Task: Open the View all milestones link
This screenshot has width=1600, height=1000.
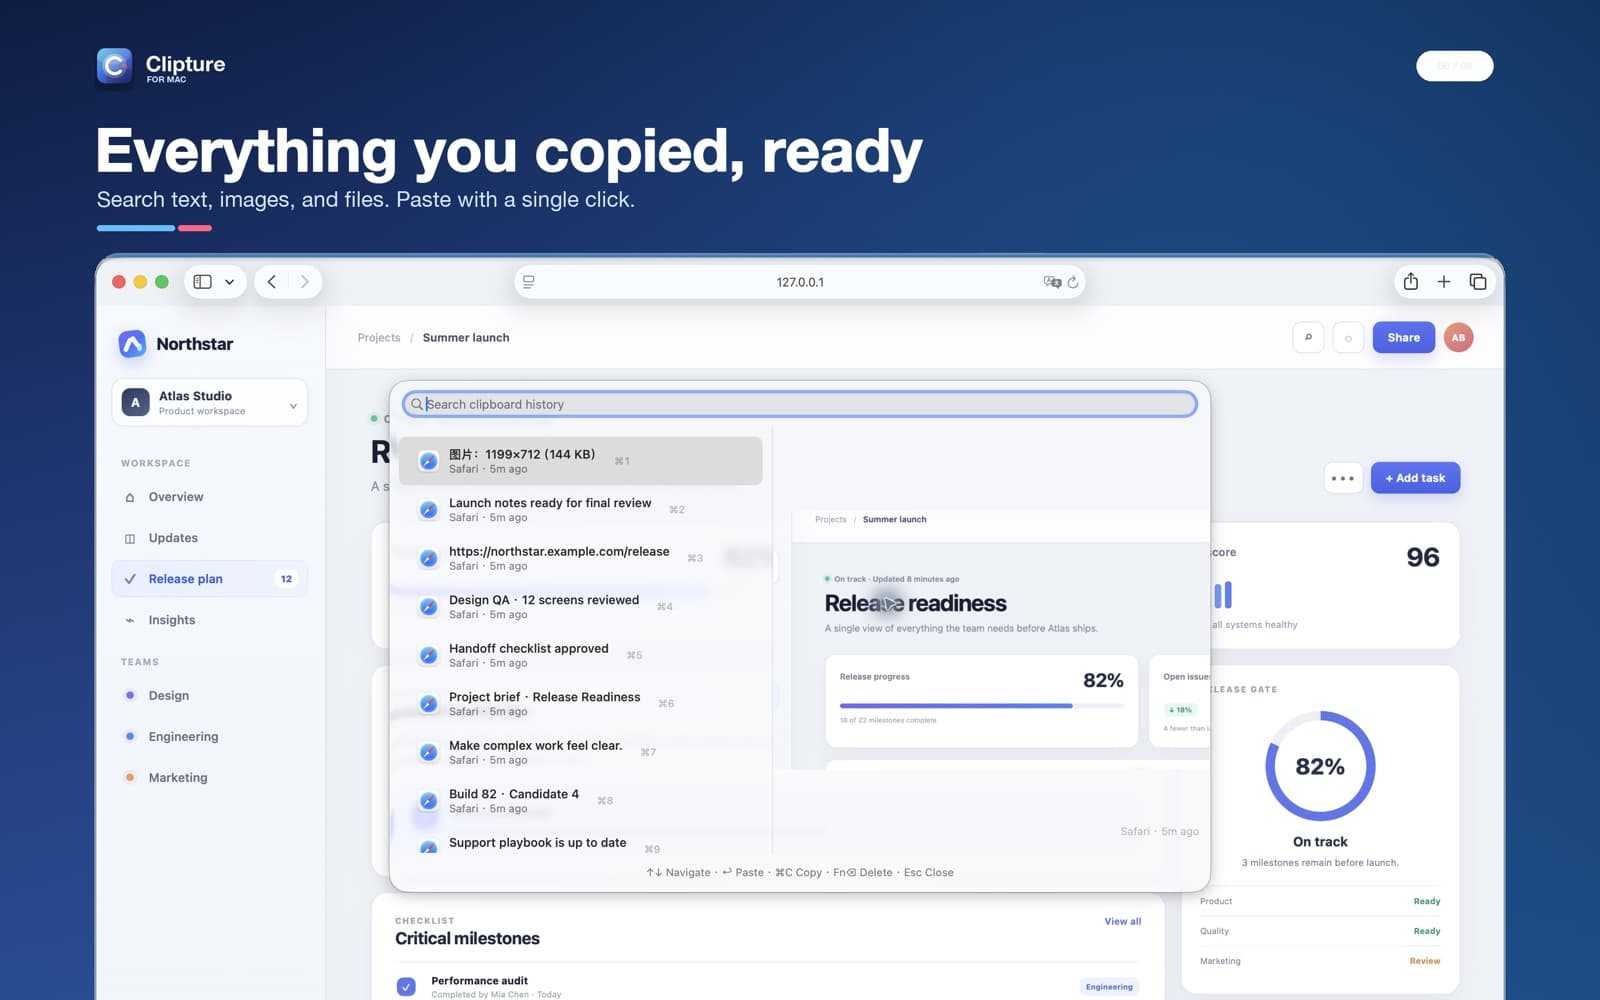Action: [1122, 921]
